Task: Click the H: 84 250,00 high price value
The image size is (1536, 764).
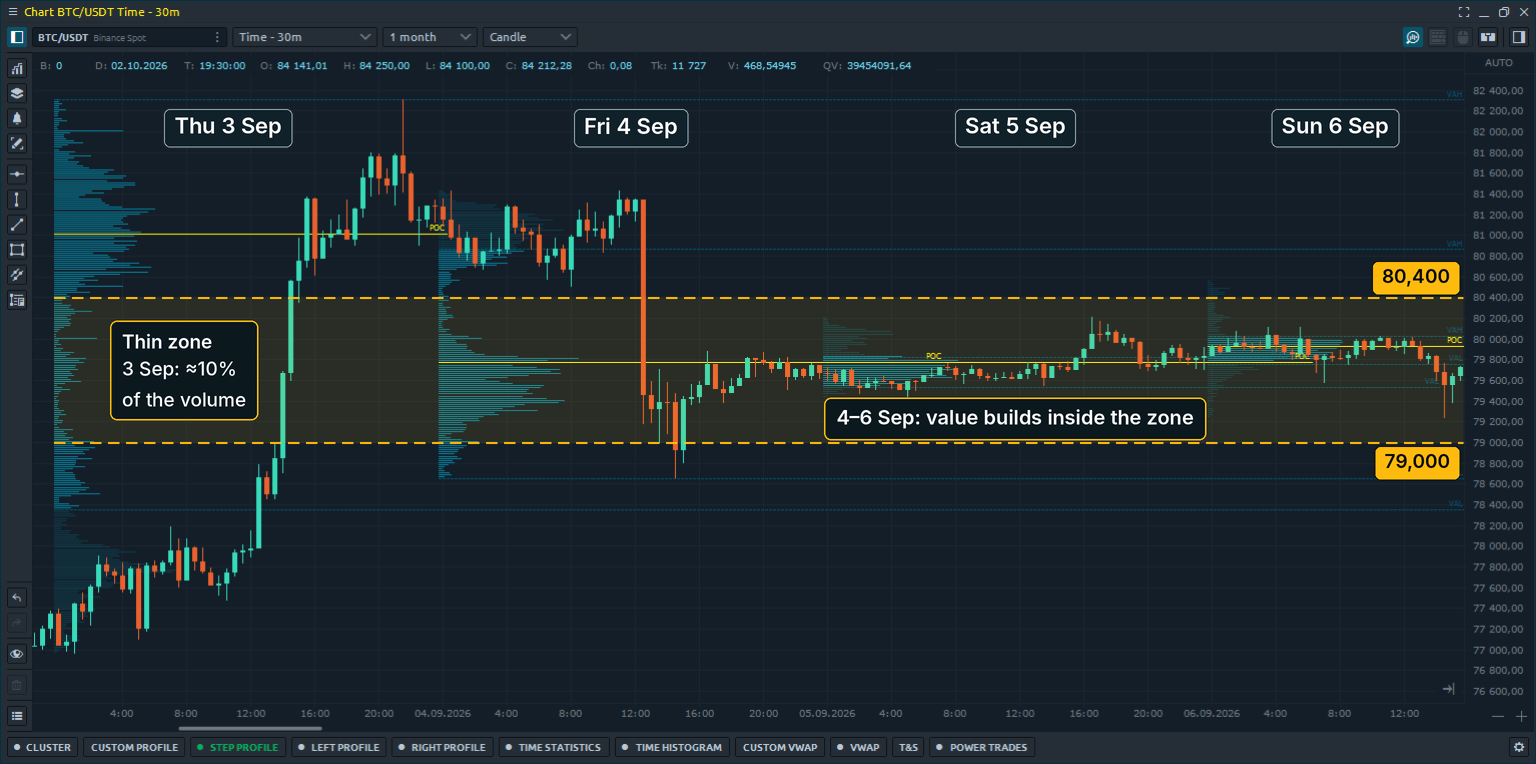Action: tap(376, 65)
